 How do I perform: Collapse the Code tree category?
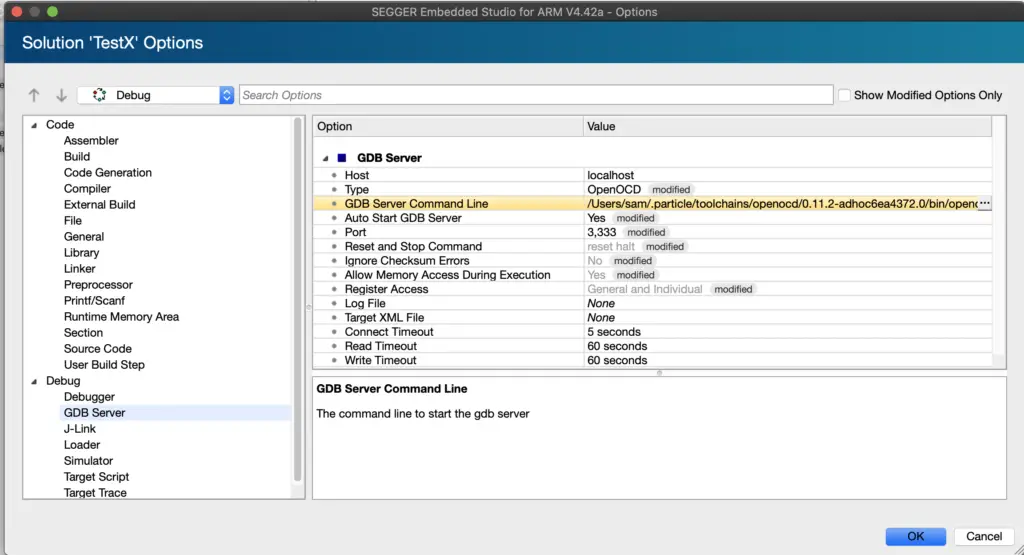pos(34,125)
